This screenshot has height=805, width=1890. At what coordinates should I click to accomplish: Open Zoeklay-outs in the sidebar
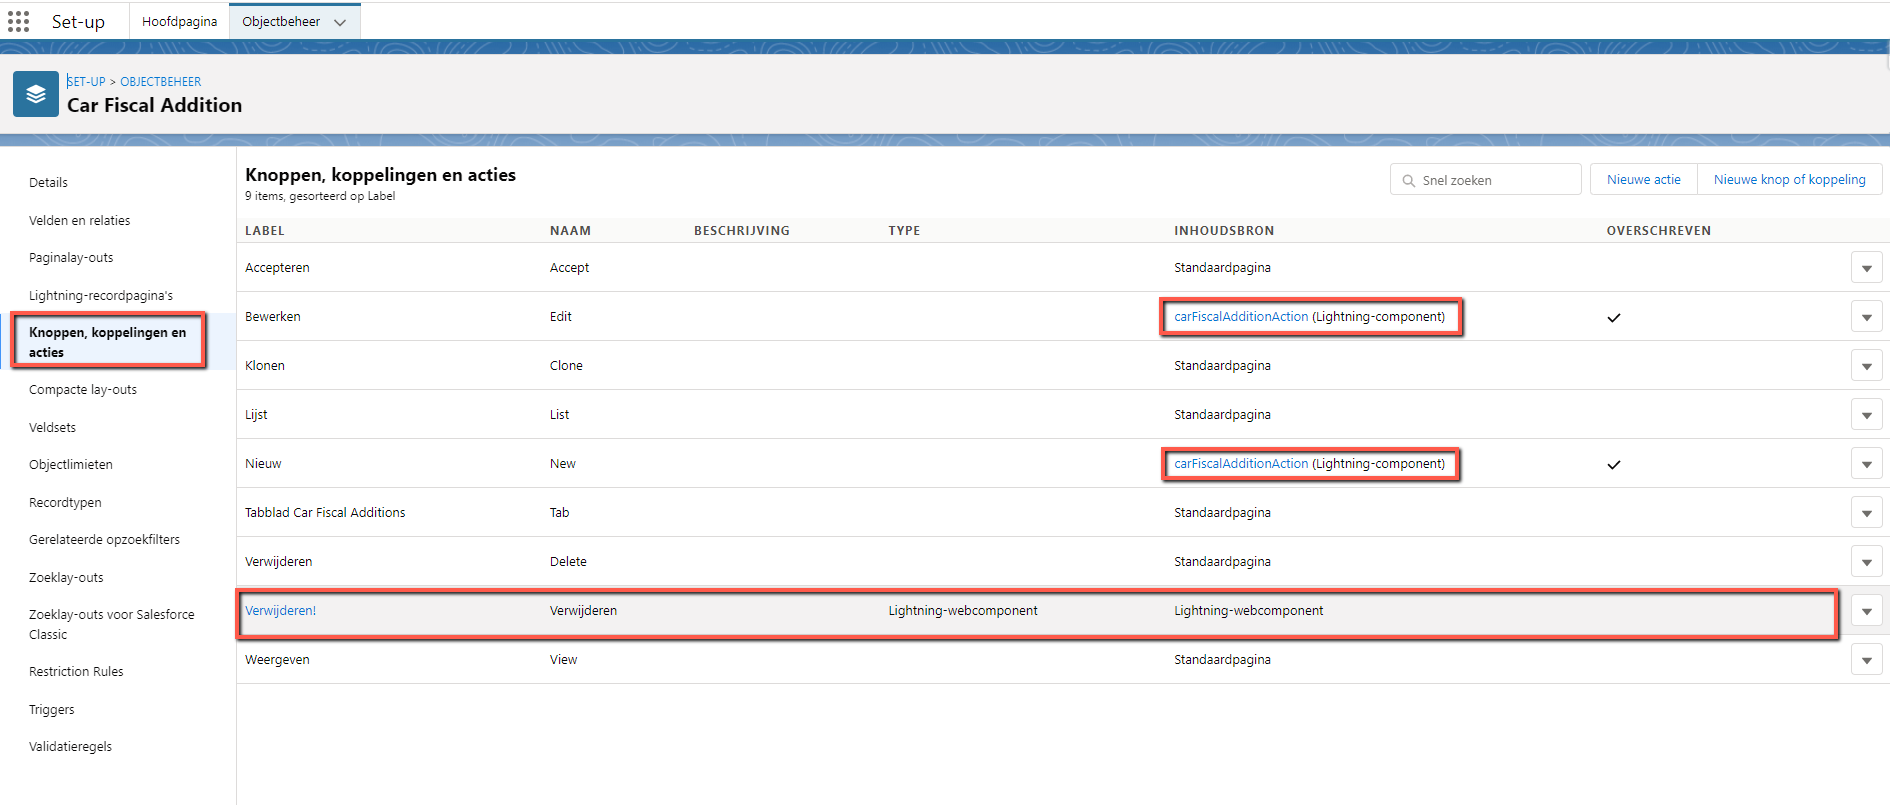[66, 577]
